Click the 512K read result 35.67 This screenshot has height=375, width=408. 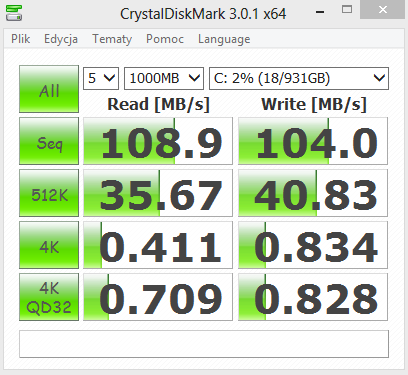[158, 193]
